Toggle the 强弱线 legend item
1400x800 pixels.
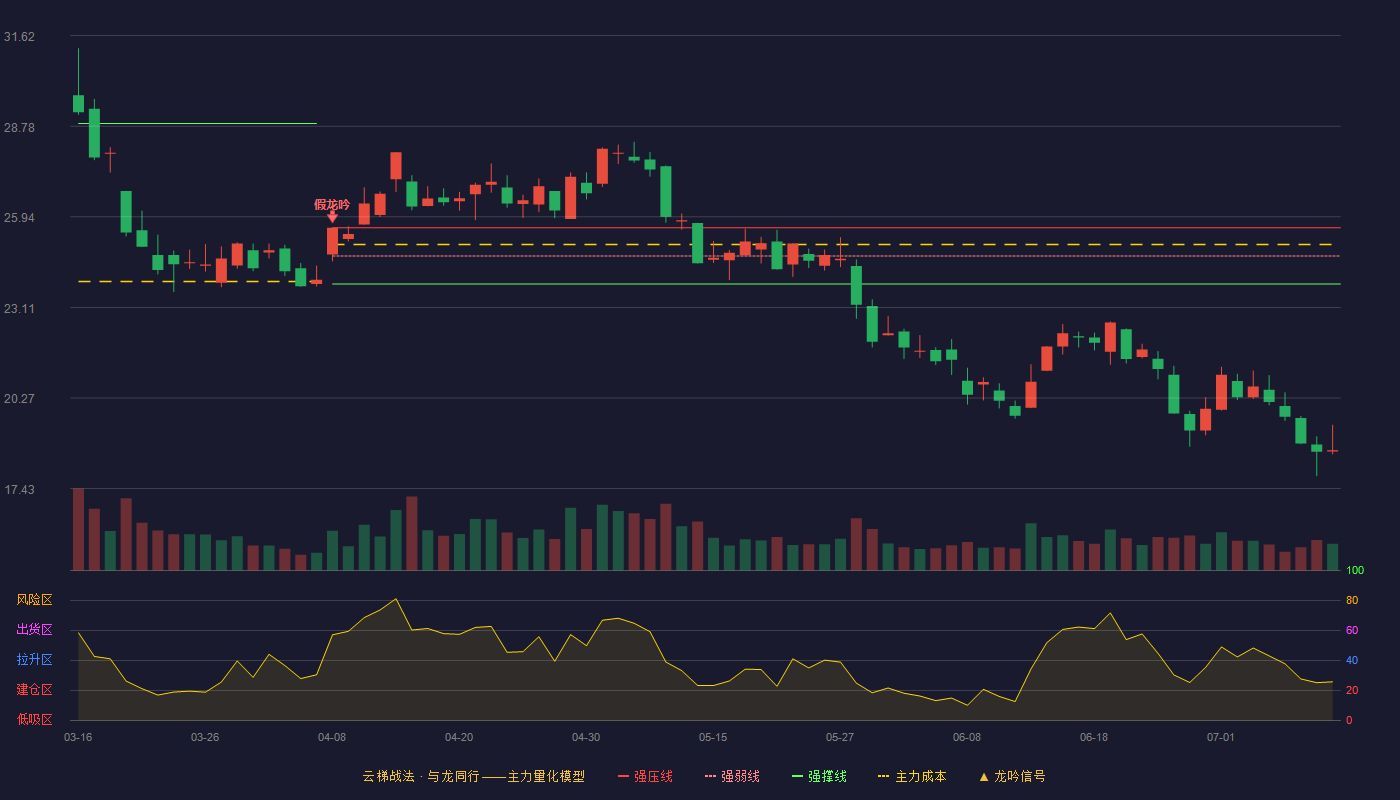pyautogui.click(x=732, y=776)
